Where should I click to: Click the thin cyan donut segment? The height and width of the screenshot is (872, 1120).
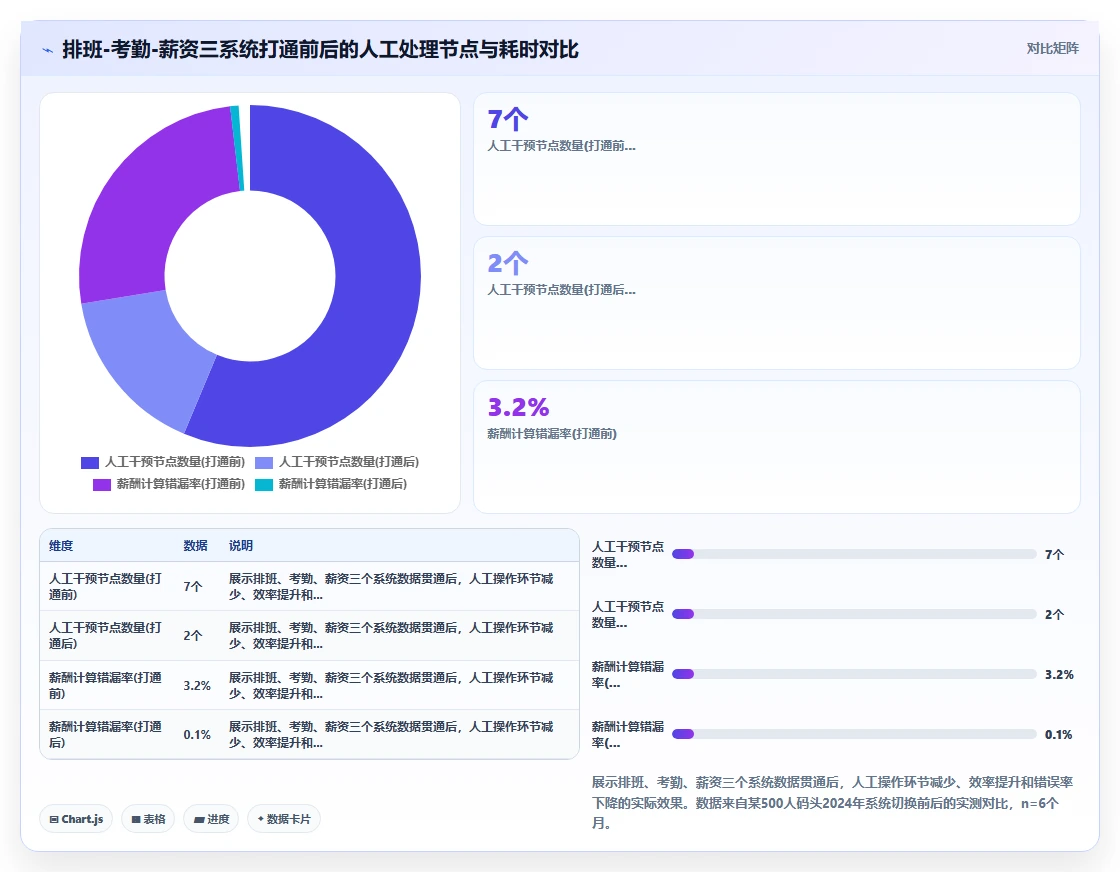coord(237,149)
